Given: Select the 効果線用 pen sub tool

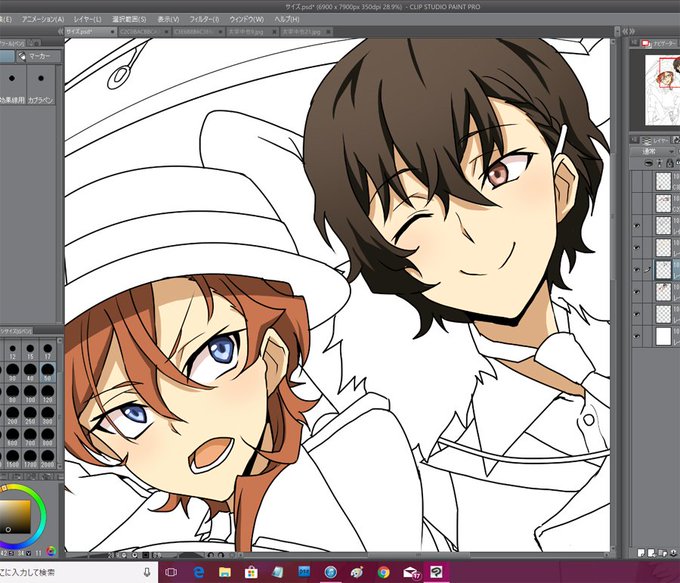Looking at the screenshot, I should (x=12, y=85).
